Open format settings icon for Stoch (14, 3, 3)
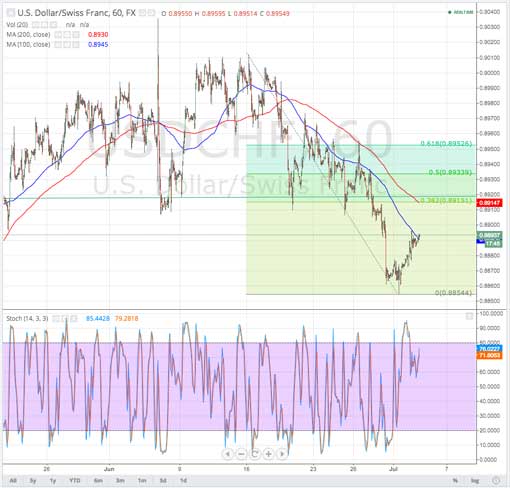510x488 pixels. tap(65, 319)
